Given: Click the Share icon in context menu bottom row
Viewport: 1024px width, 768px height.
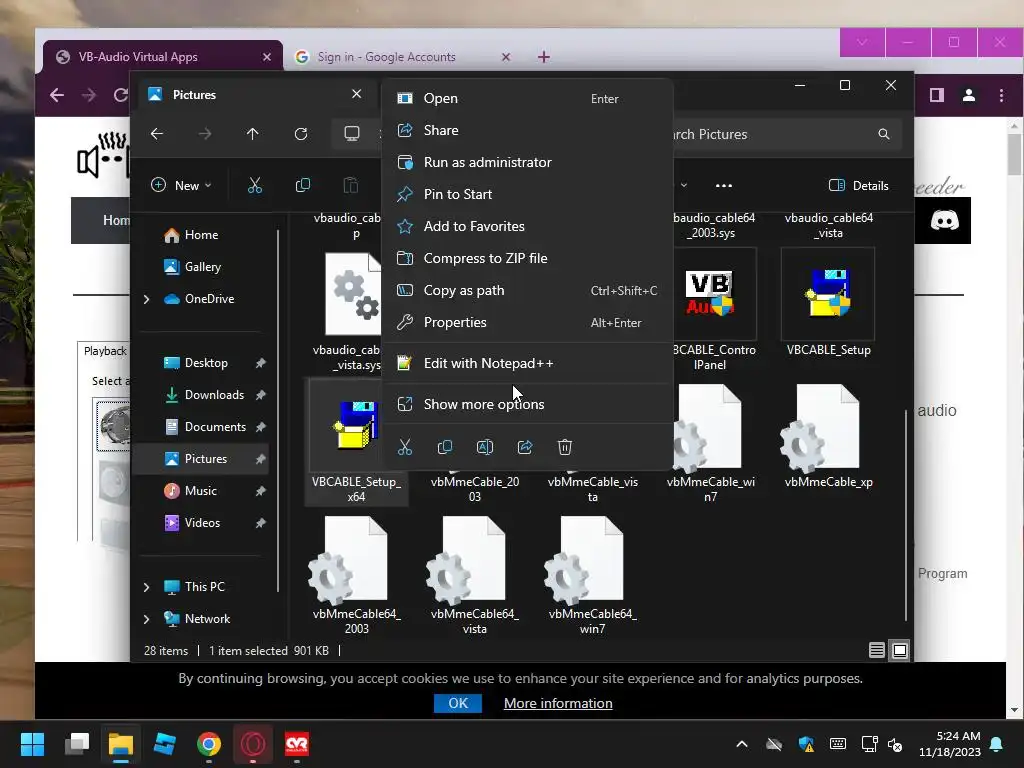Looking at the screenshot, I should click(x=525, y=447).
